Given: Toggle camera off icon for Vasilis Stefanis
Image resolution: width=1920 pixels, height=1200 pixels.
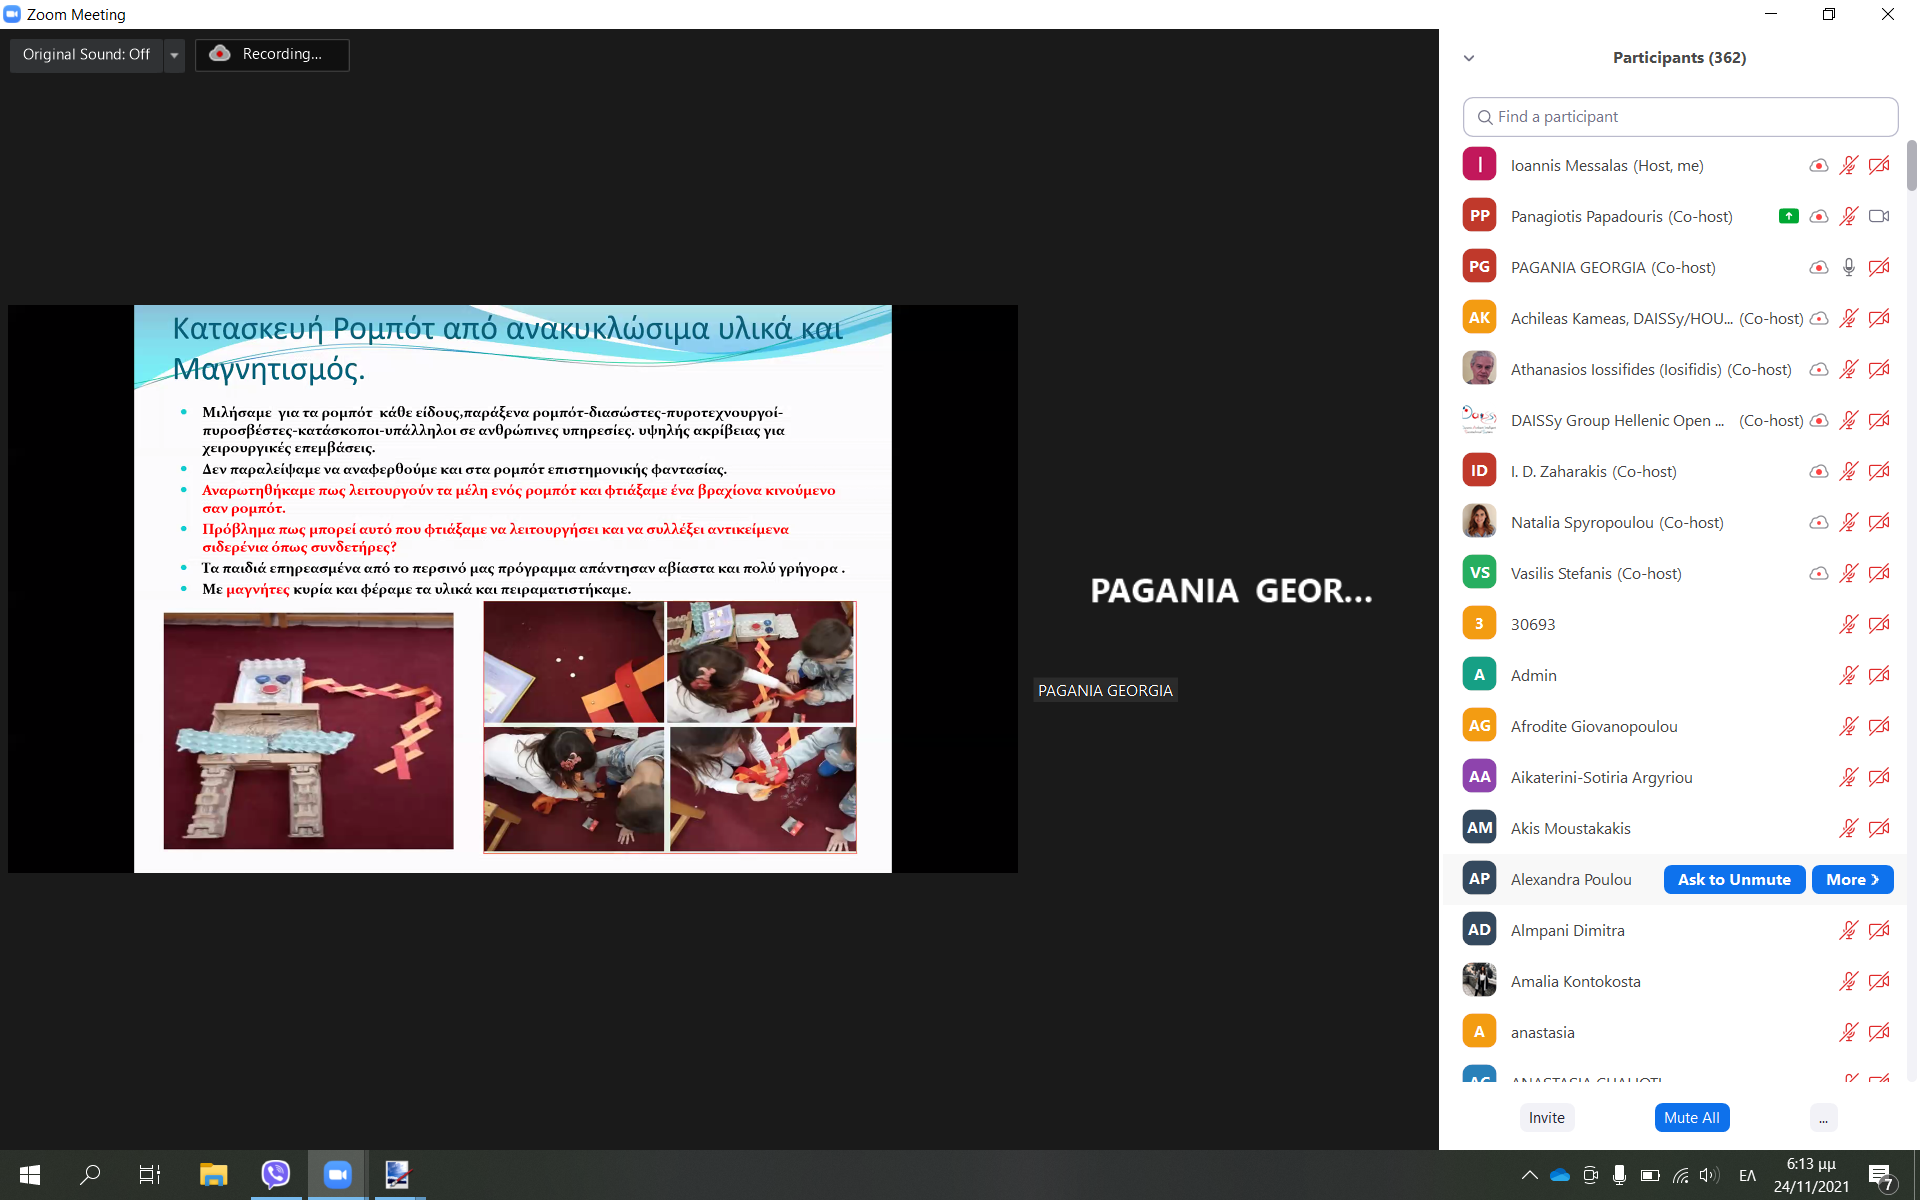Looking at the screenshot, I should 1879,573.
